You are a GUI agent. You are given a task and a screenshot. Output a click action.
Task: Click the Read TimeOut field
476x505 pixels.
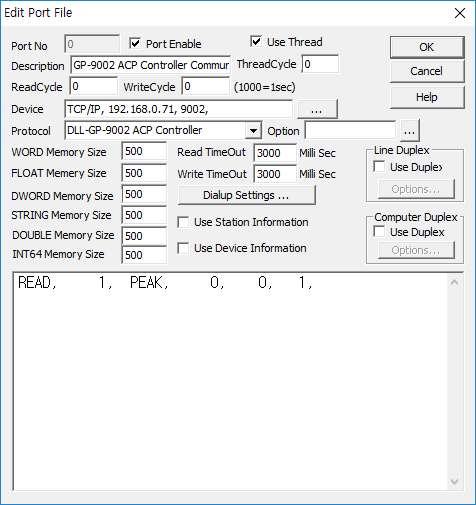tap(275, 153)
